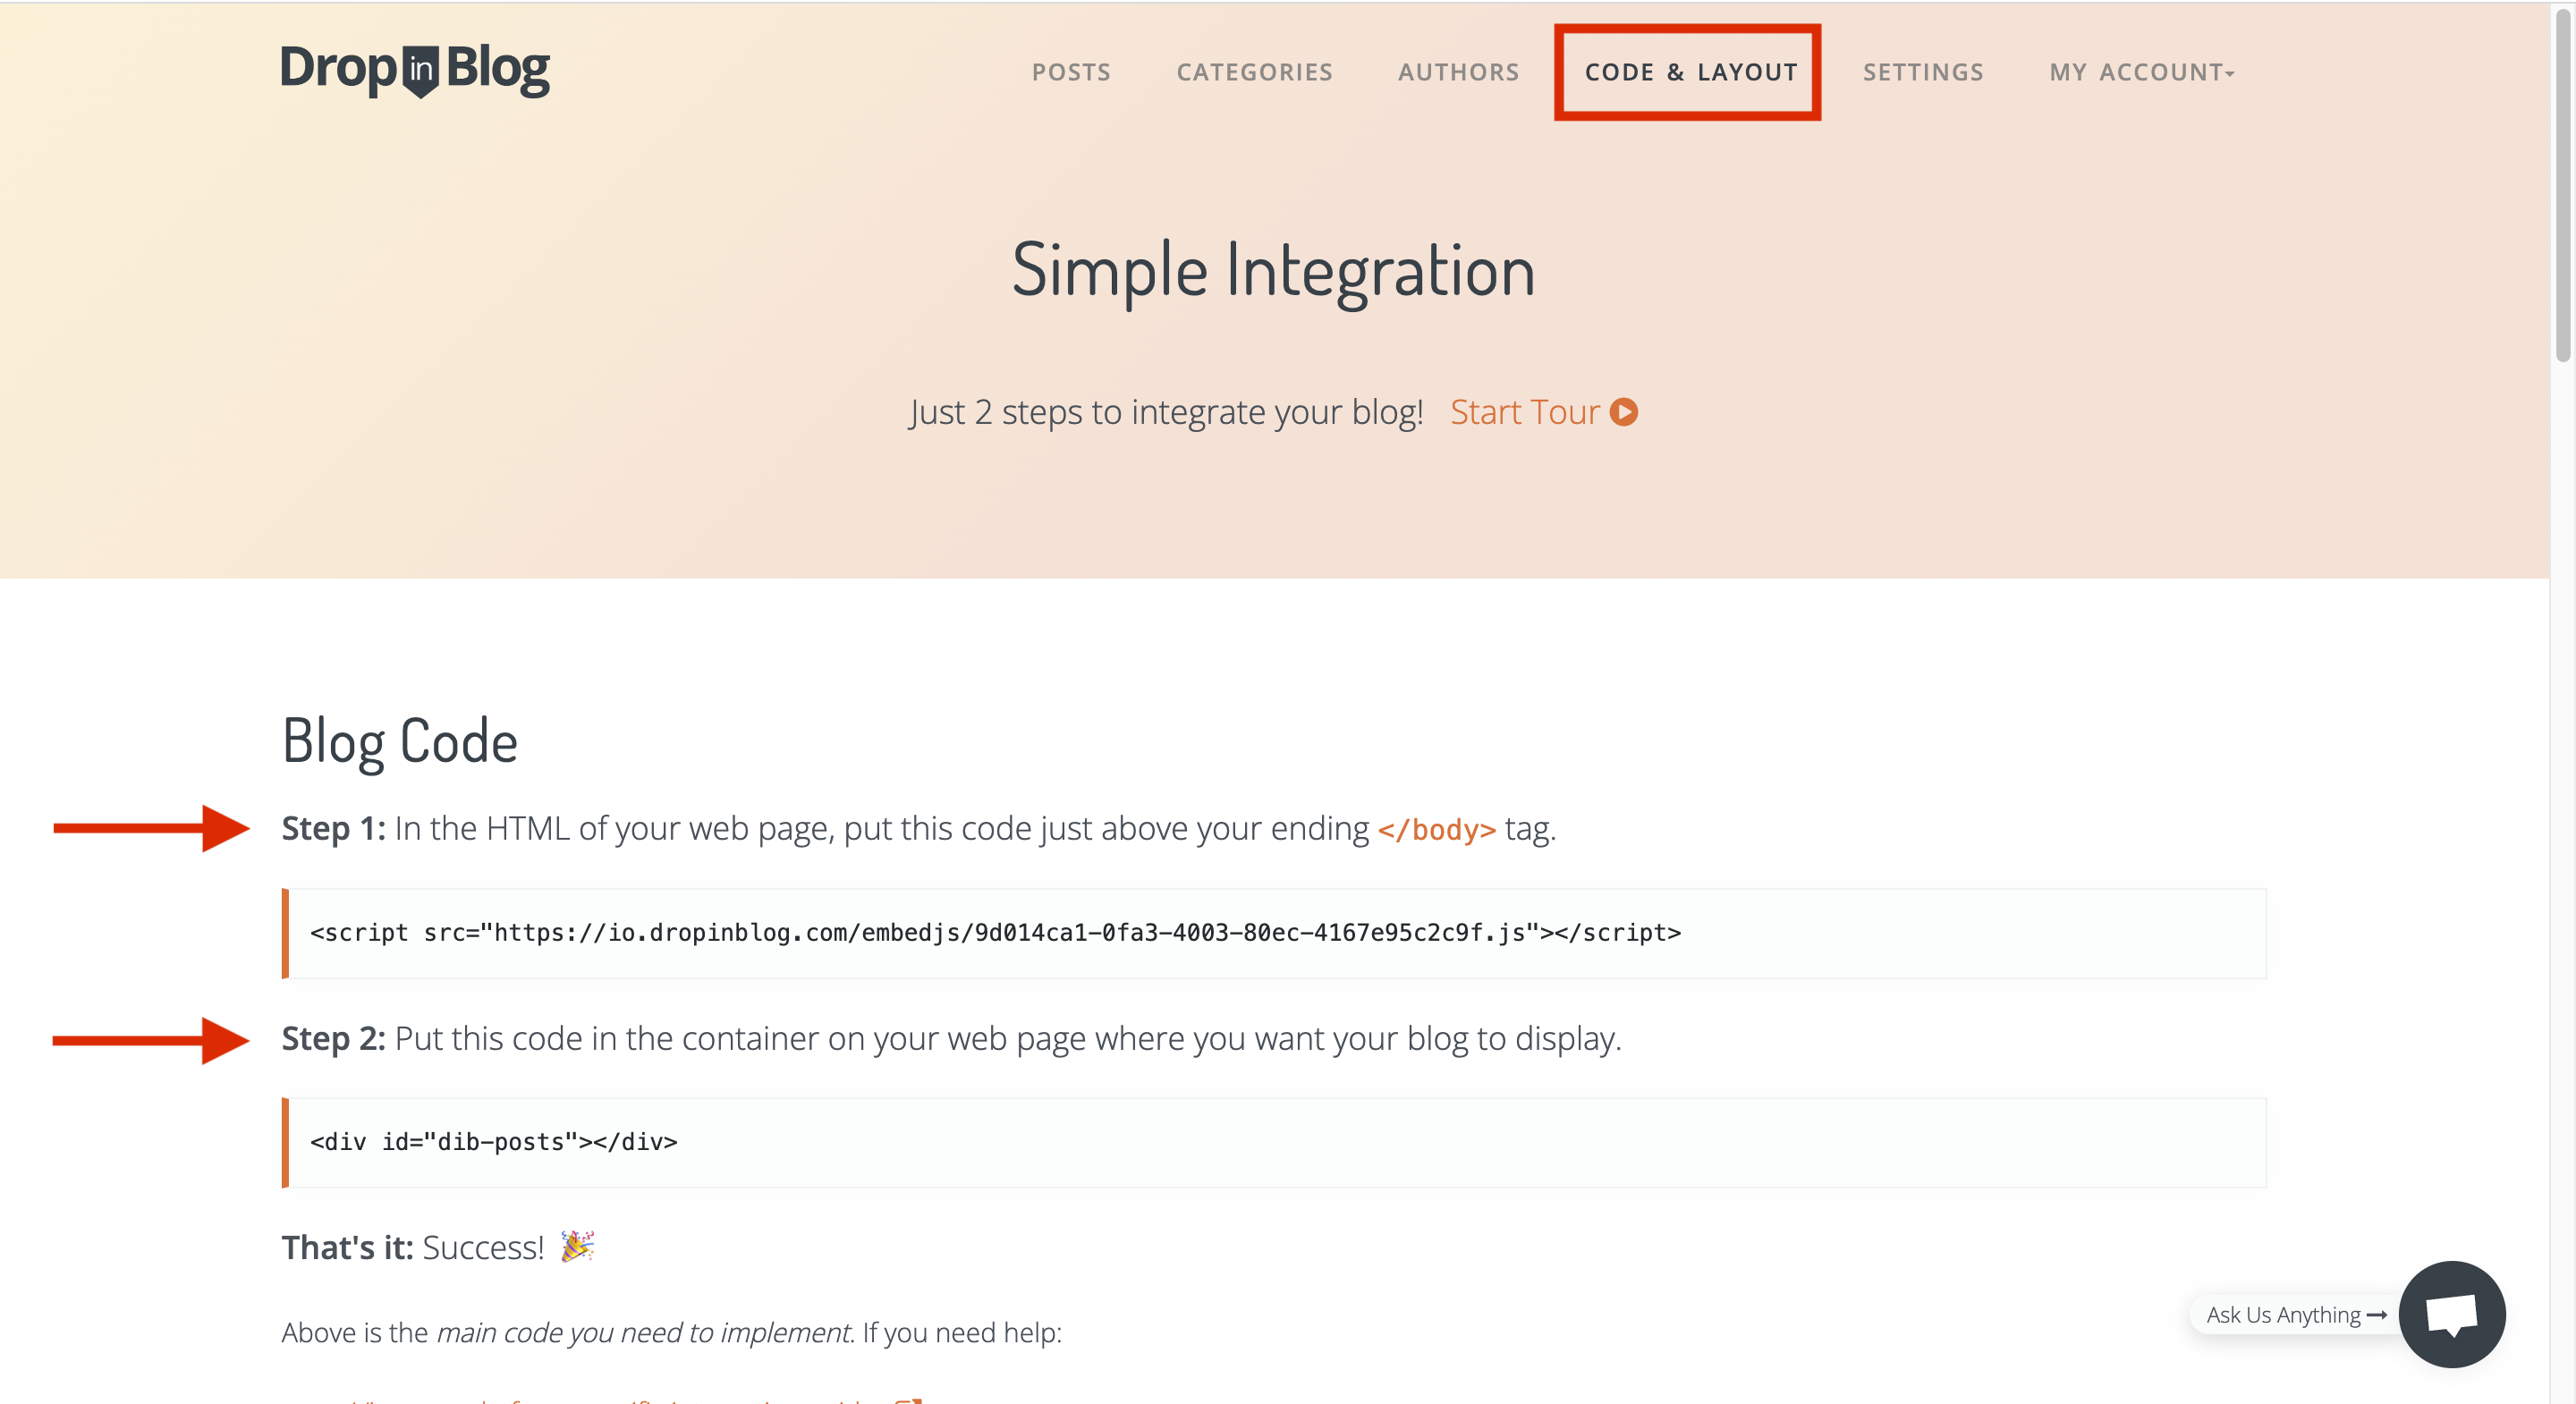Screen dimensions: 2576x1404
Task: Click the dib-posts div code block
Action: tap(494, 1142)
